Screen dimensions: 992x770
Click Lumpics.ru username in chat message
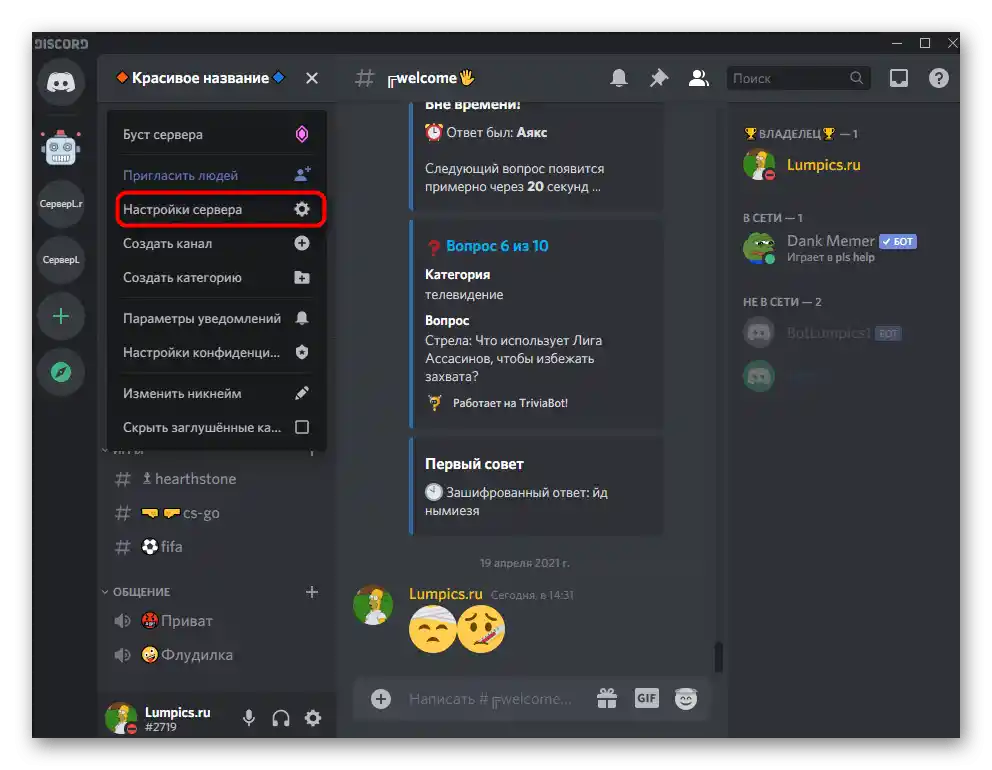coord(445,594)
